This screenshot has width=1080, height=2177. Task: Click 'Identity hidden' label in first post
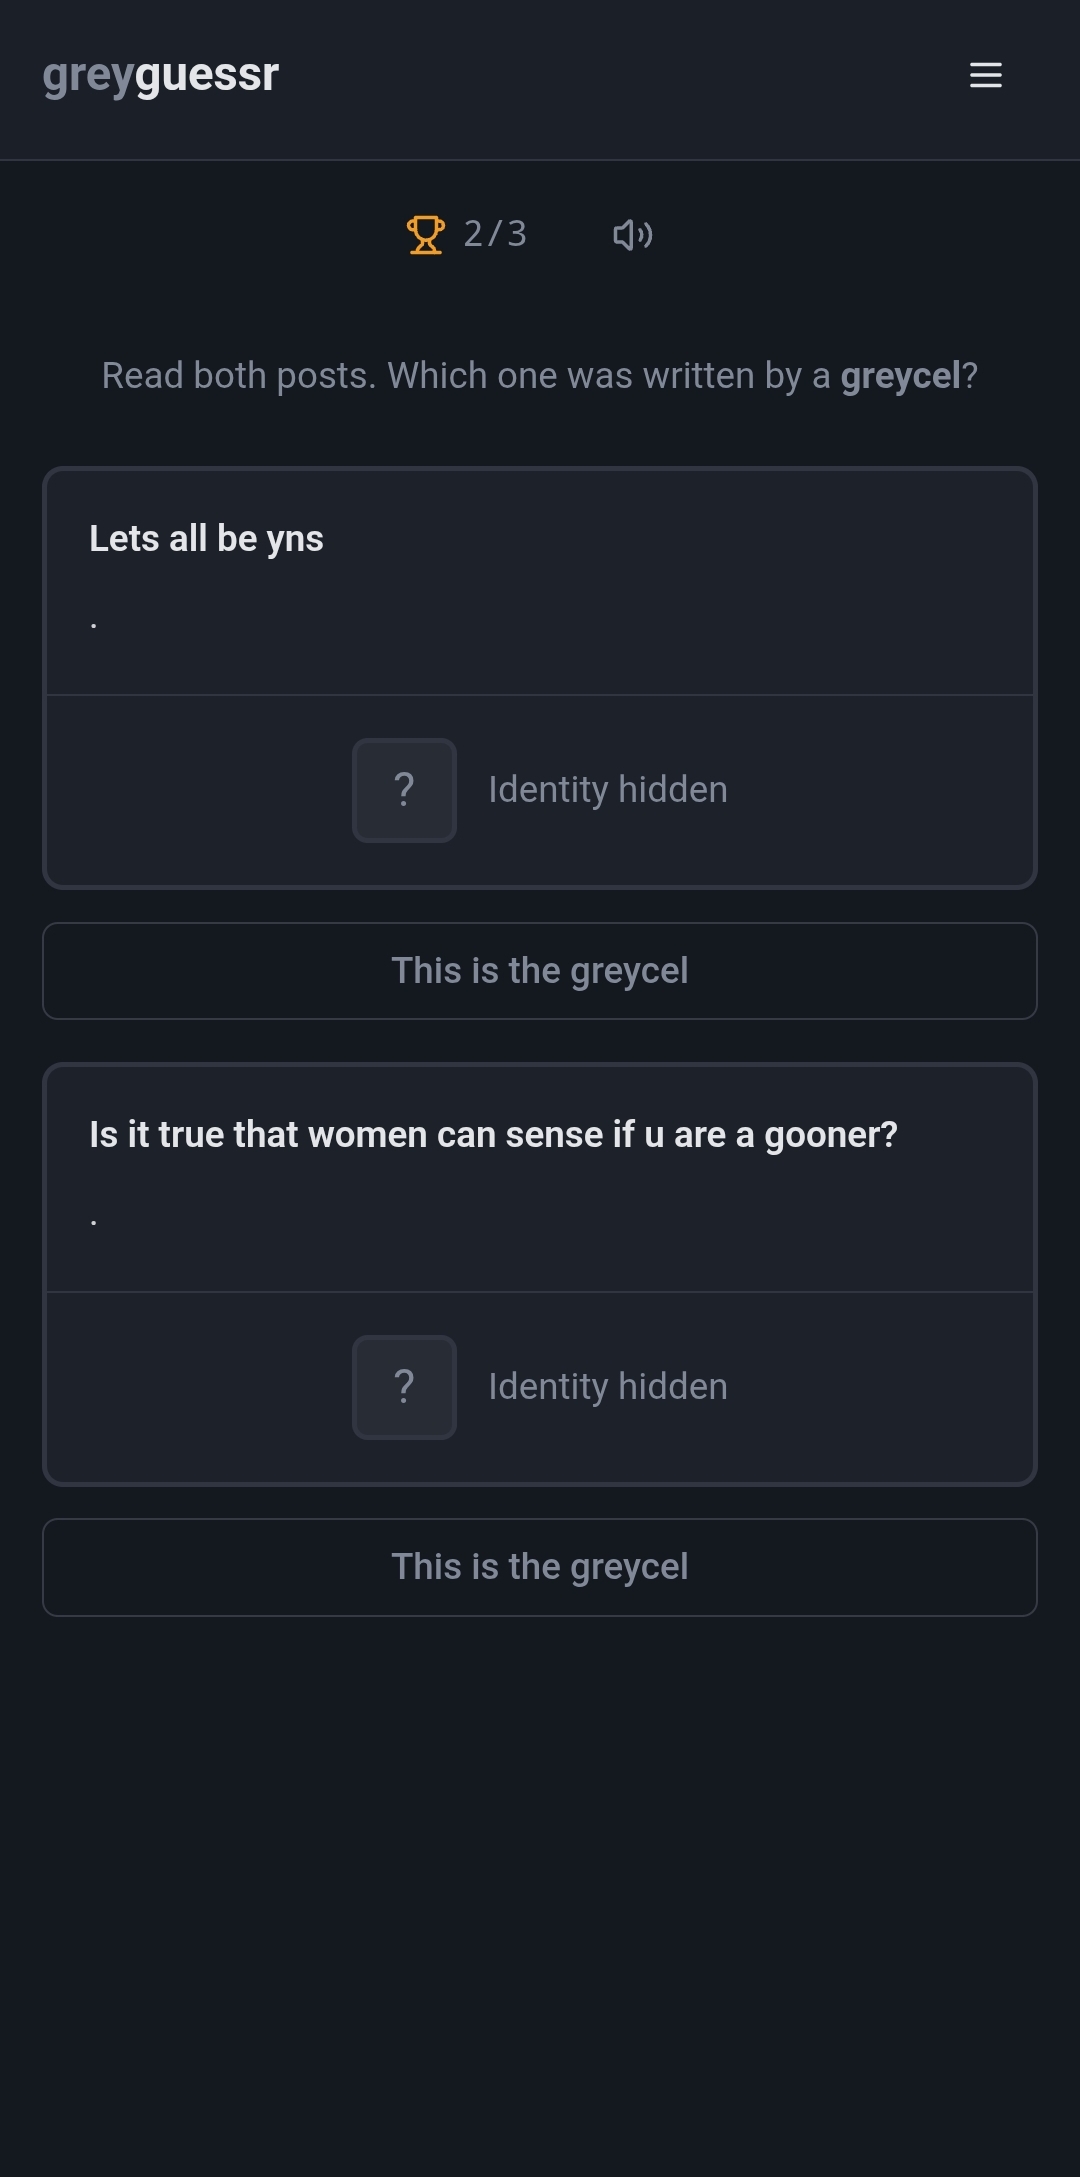pos(607,790)
